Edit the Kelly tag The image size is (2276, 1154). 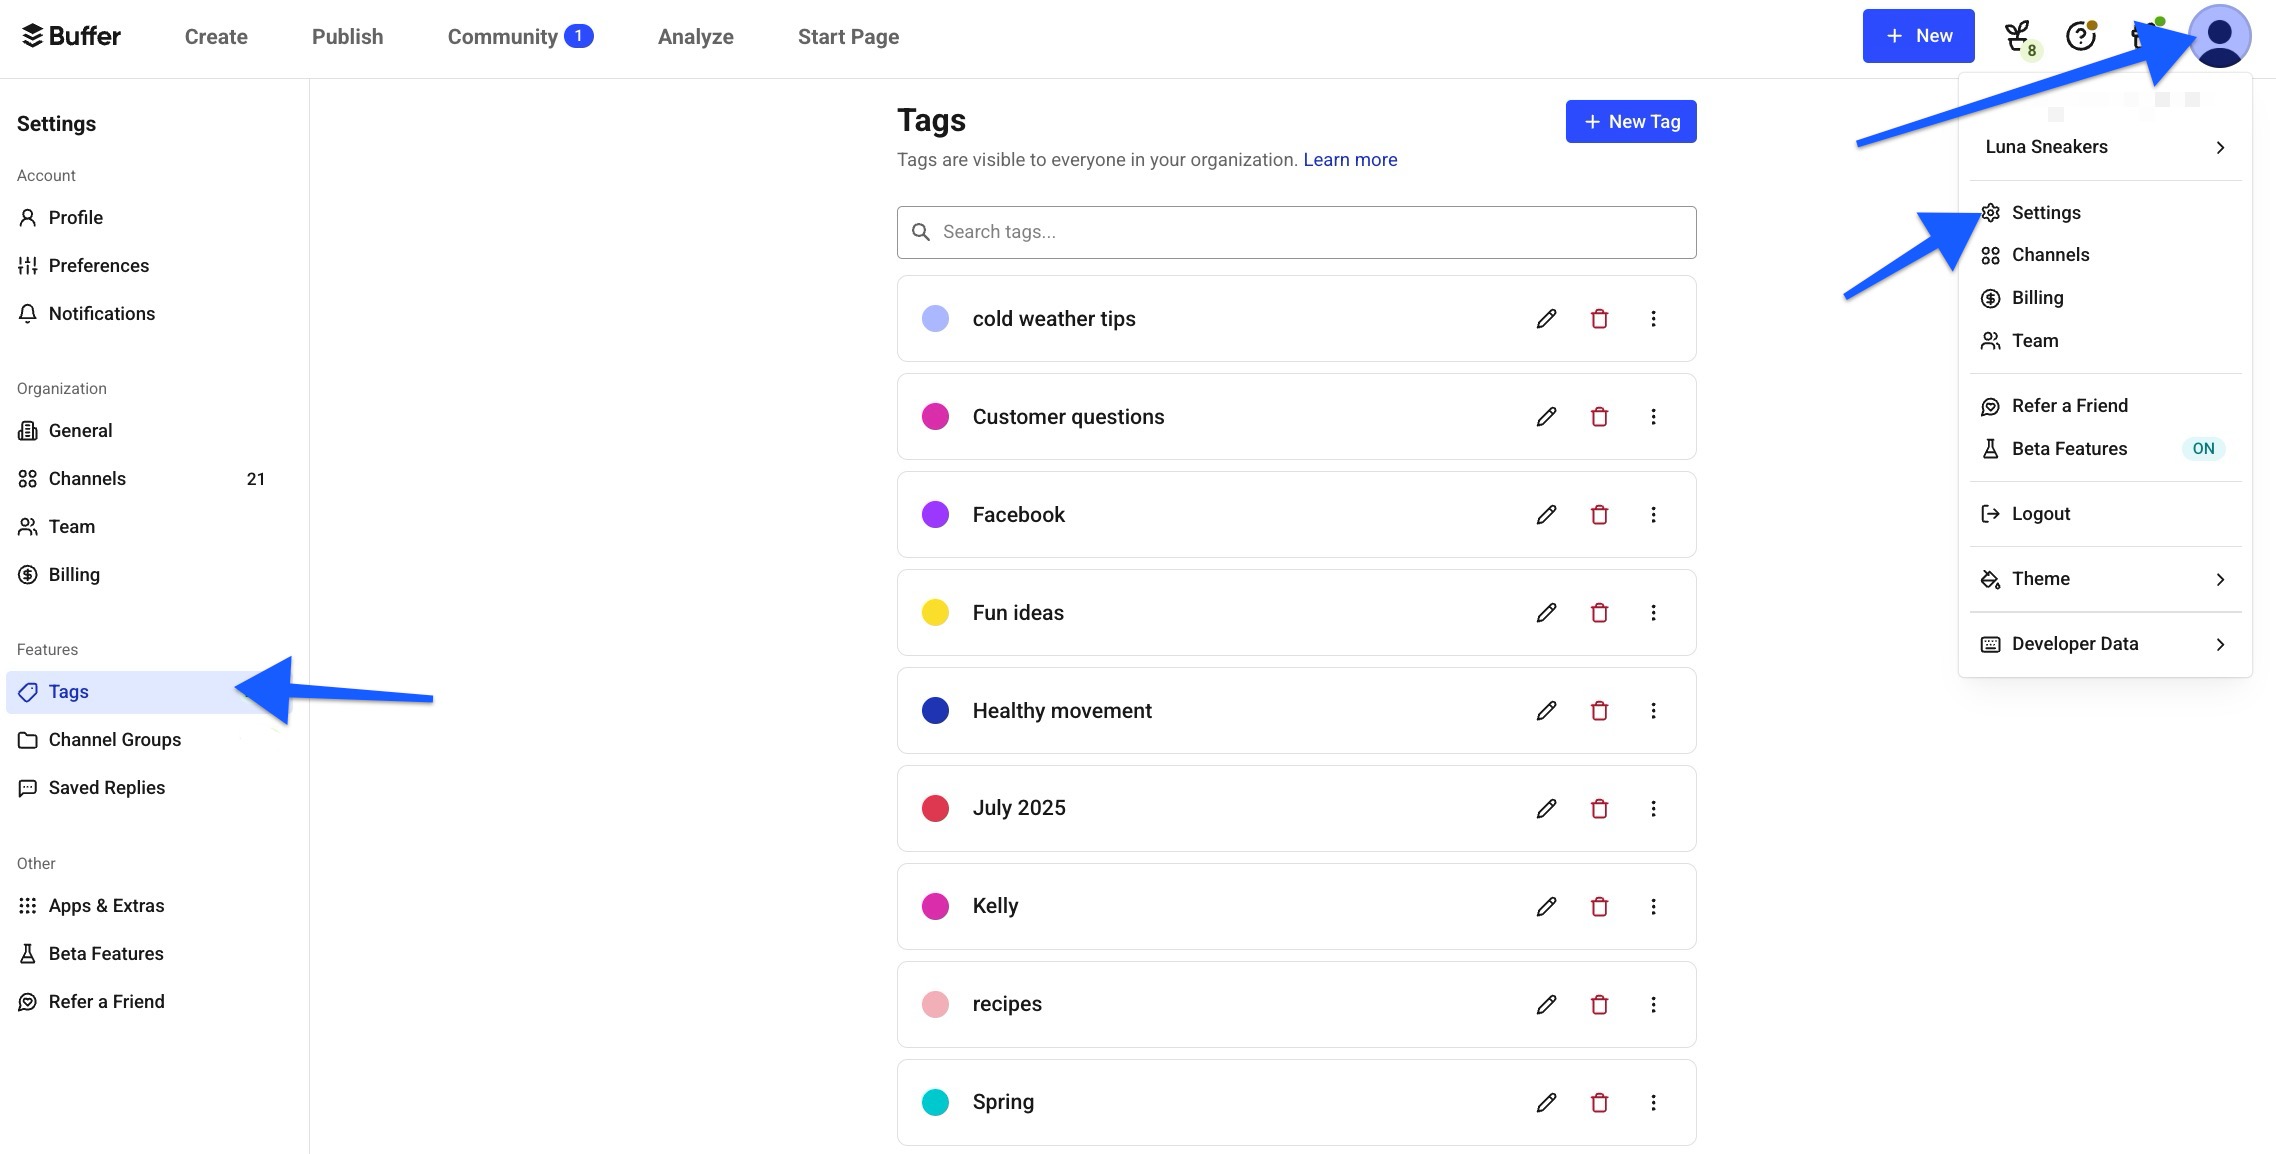(1546, 906)
